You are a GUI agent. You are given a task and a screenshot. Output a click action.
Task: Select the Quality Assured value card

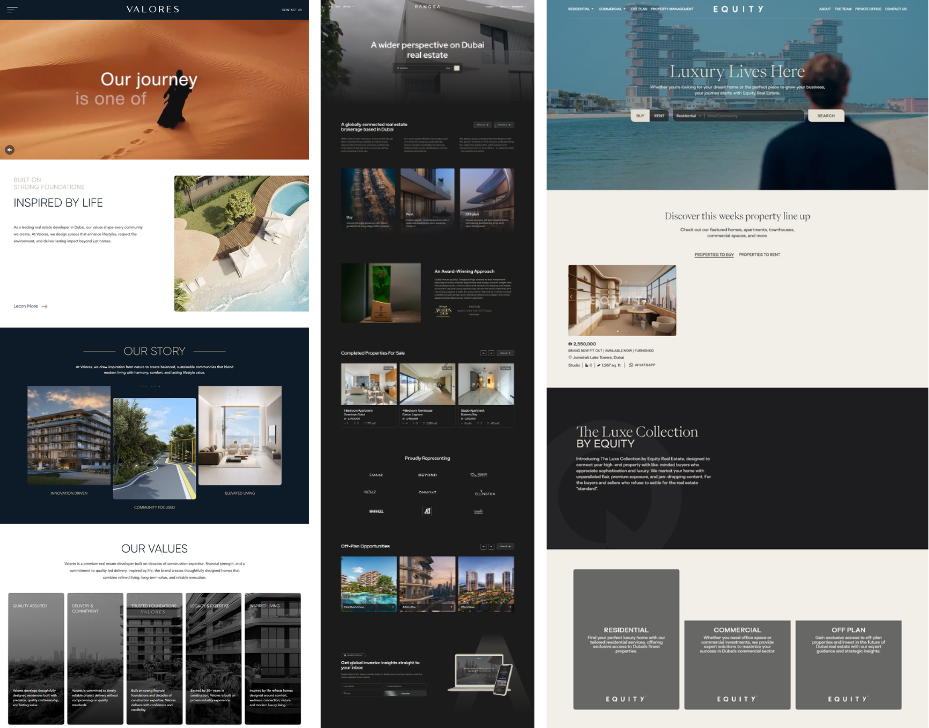(x=36, y=658)
